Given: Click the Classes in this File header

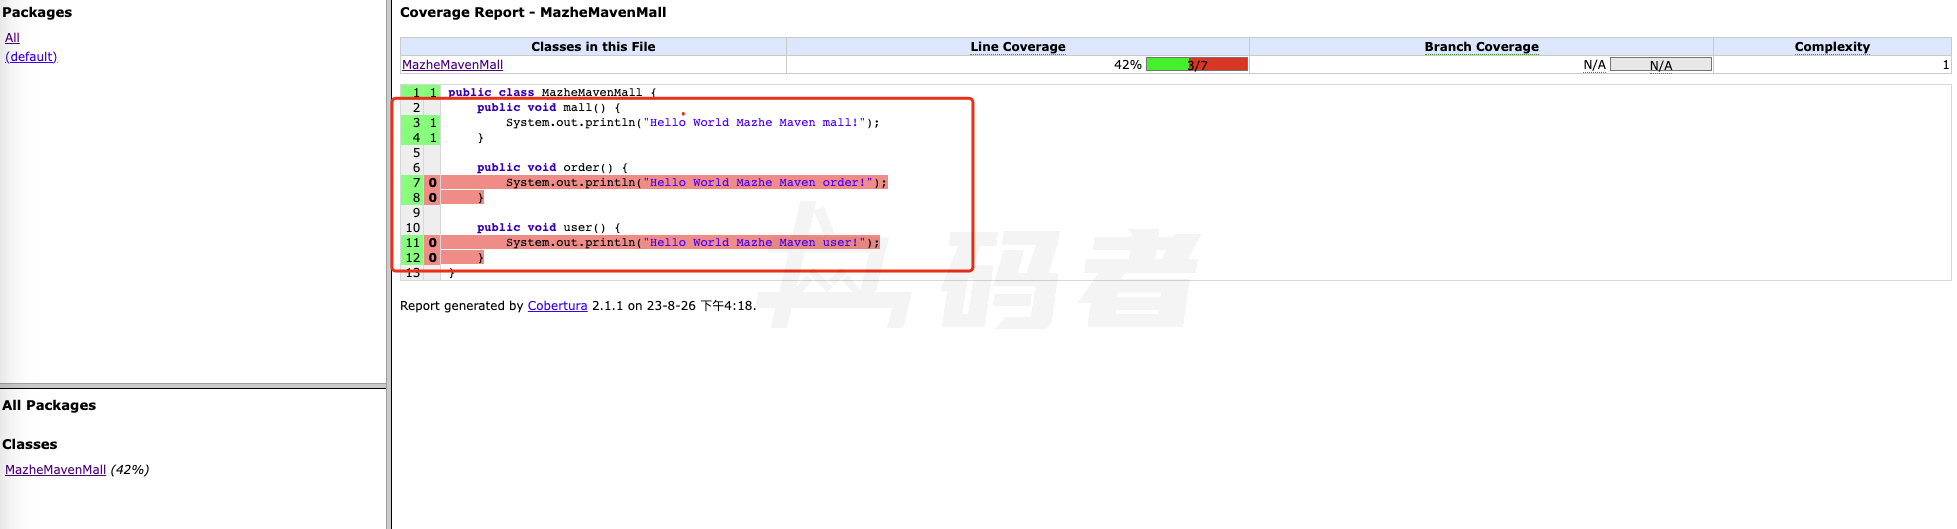Looking at the screenshot, I should [593, 47].
